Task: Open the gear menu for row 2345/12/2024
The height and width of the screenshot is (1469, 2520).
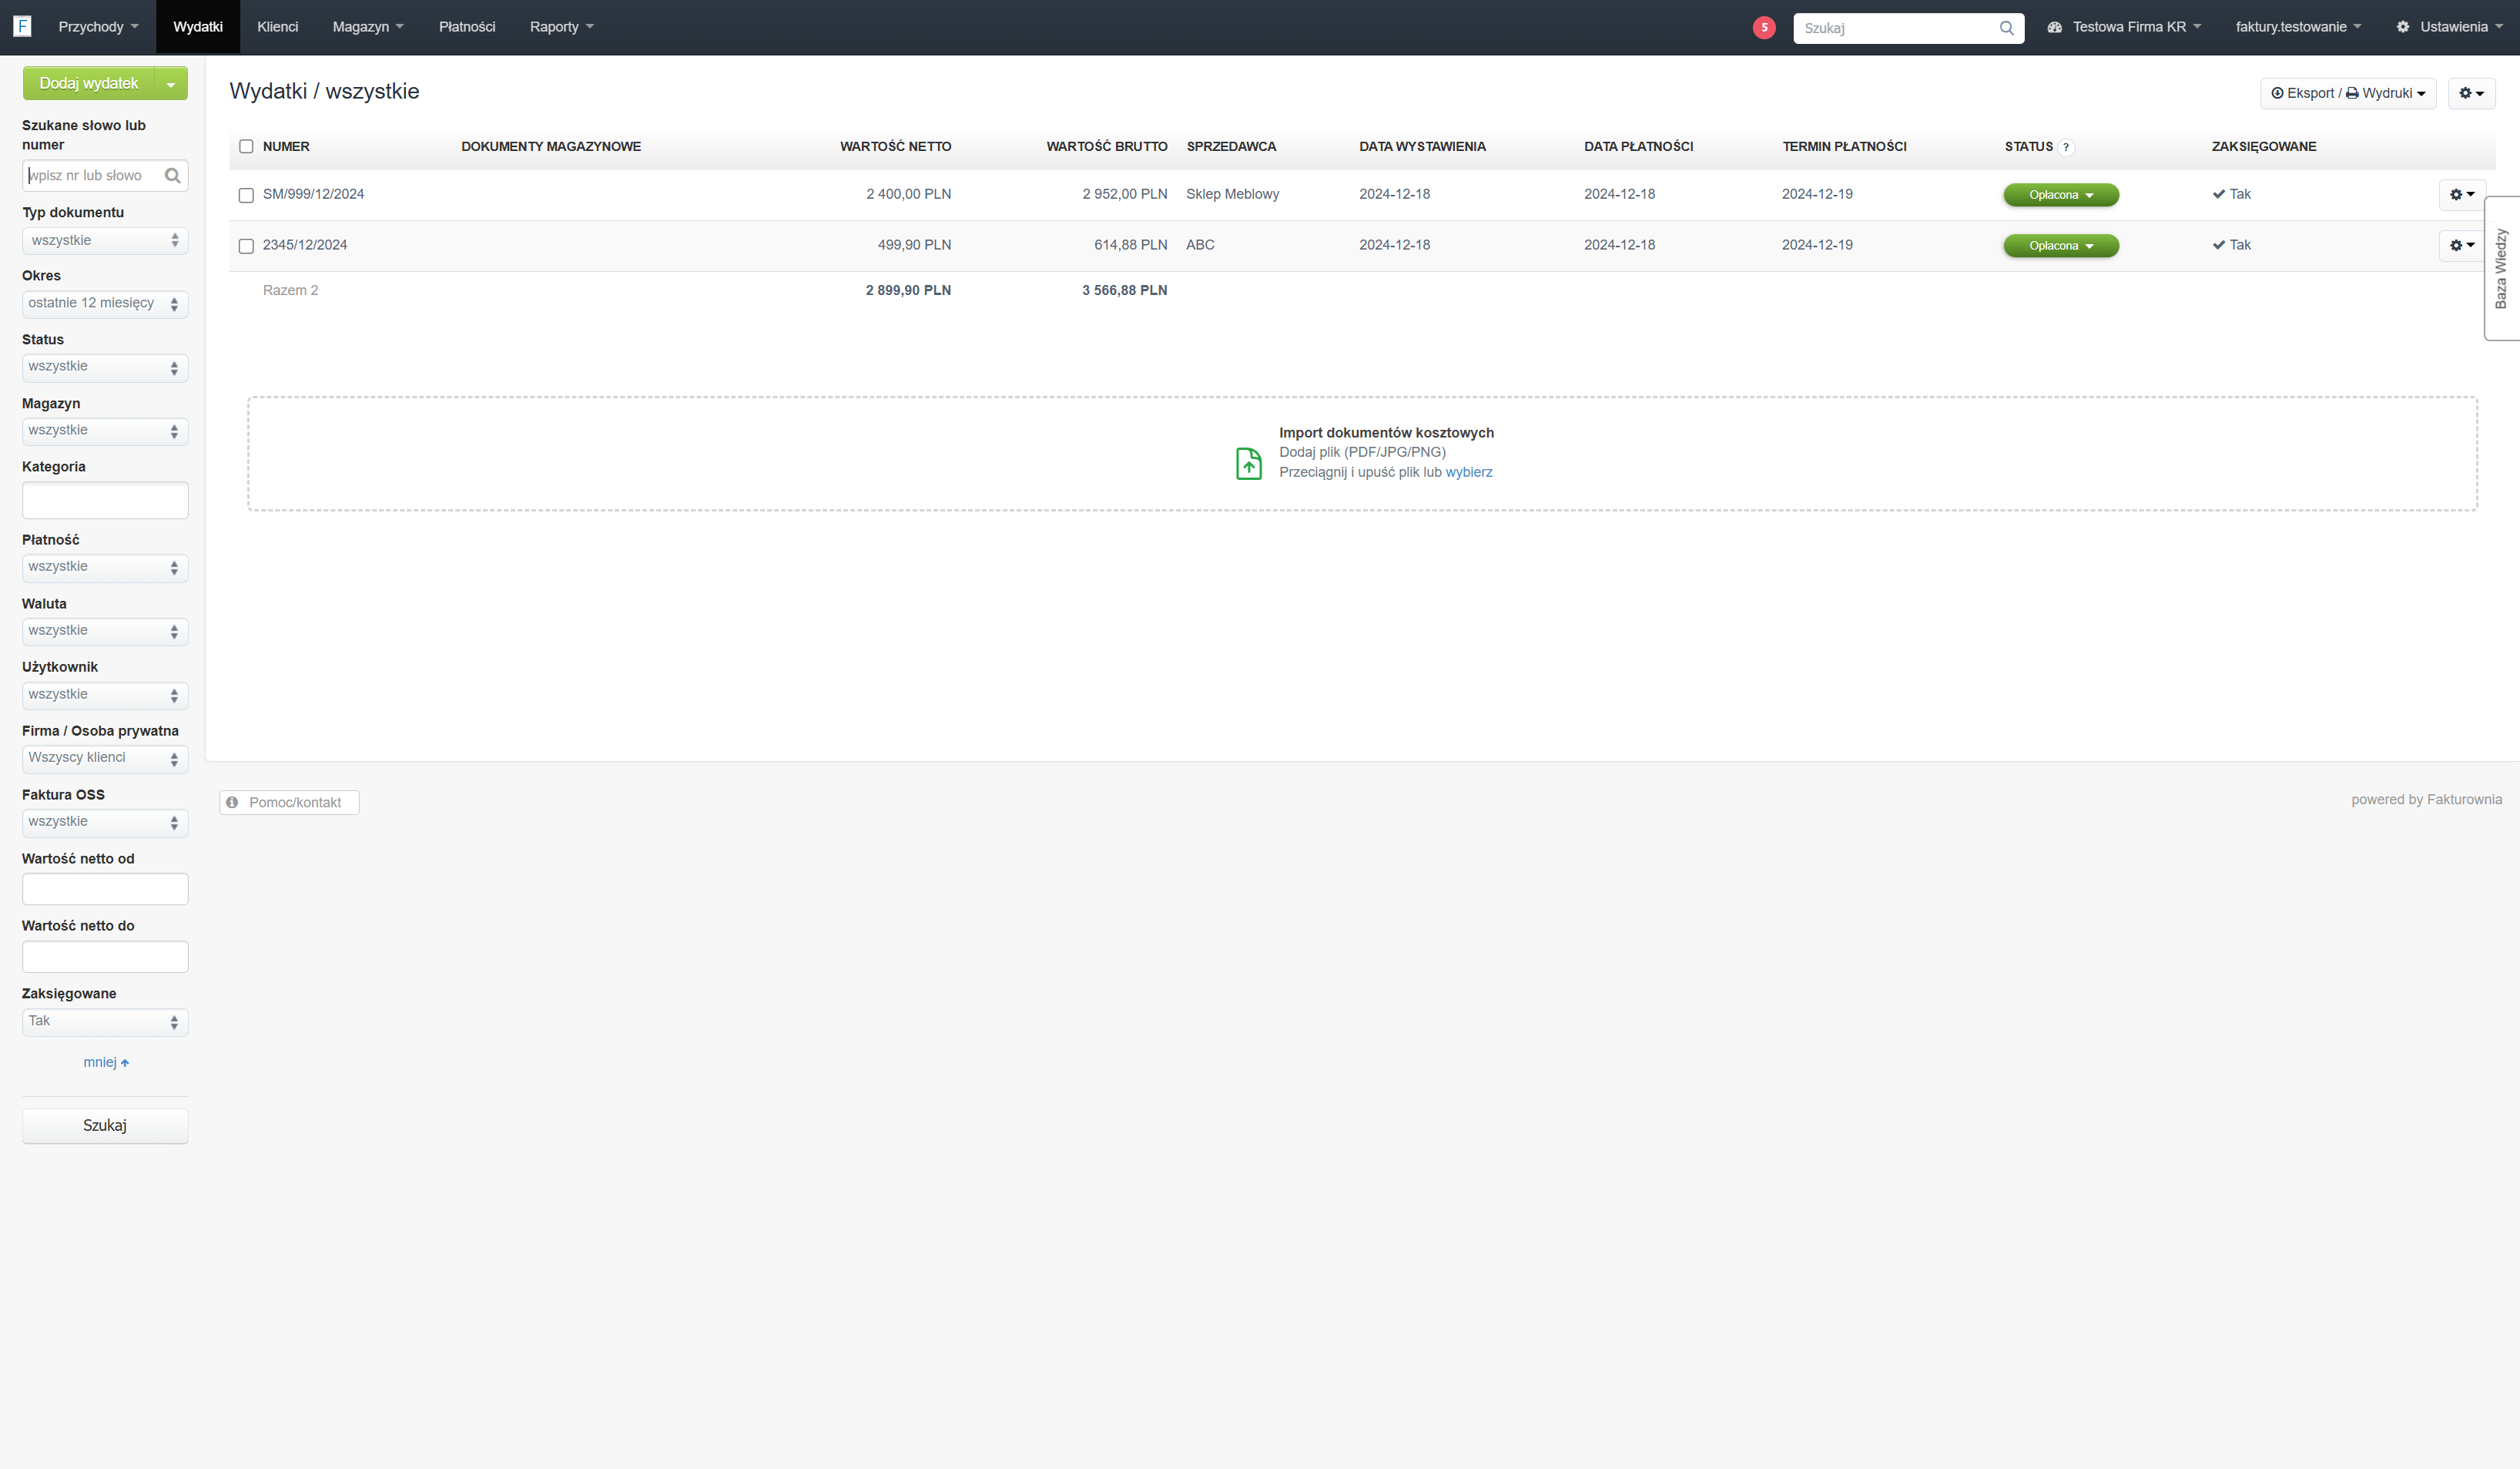Action: tap(2462, 246)
